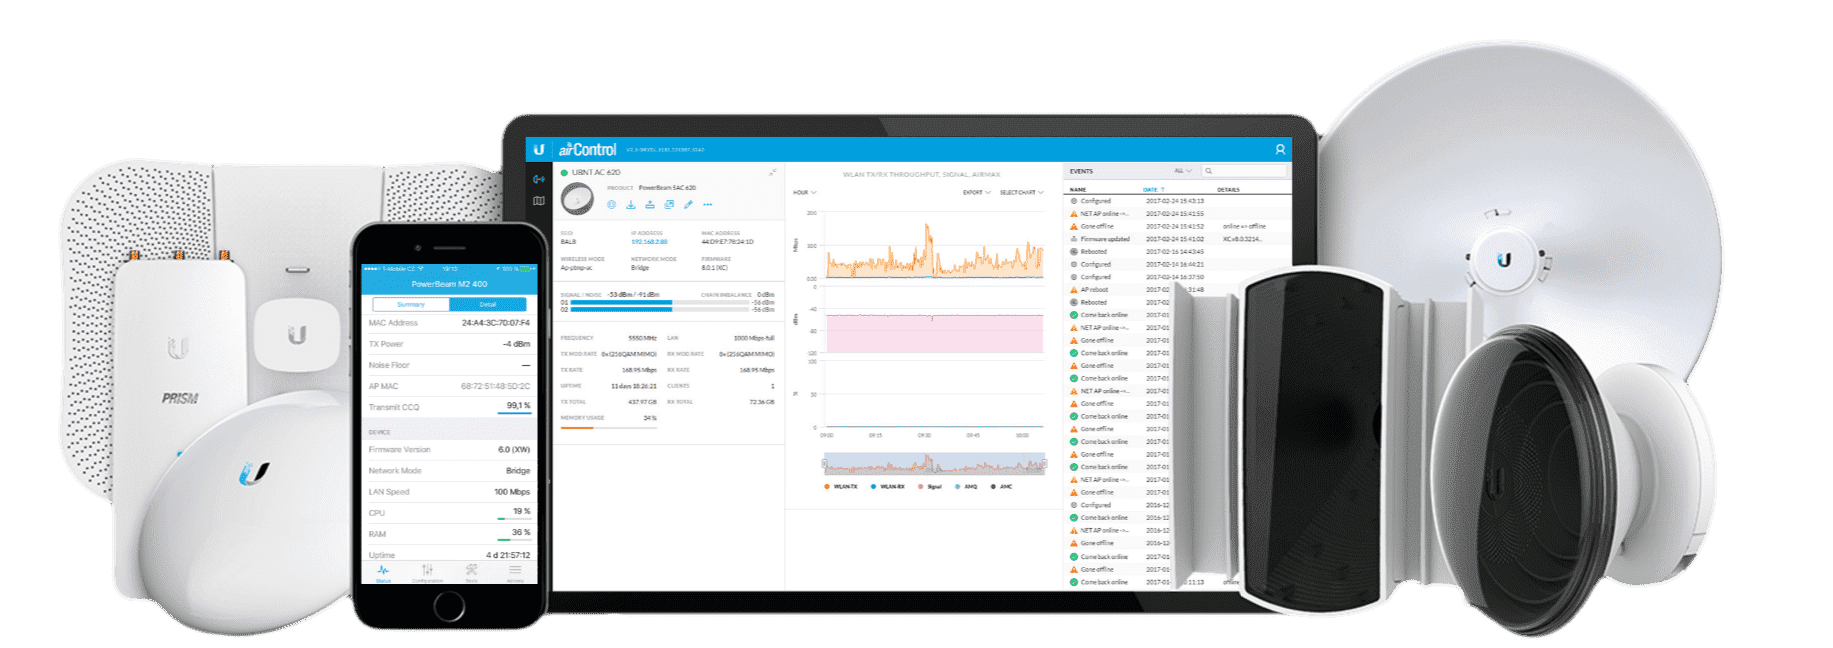Viewport: 1833px width, 648px height.
Task: Expand the HOUR time range dropdown
Action: tap(804, 192)
